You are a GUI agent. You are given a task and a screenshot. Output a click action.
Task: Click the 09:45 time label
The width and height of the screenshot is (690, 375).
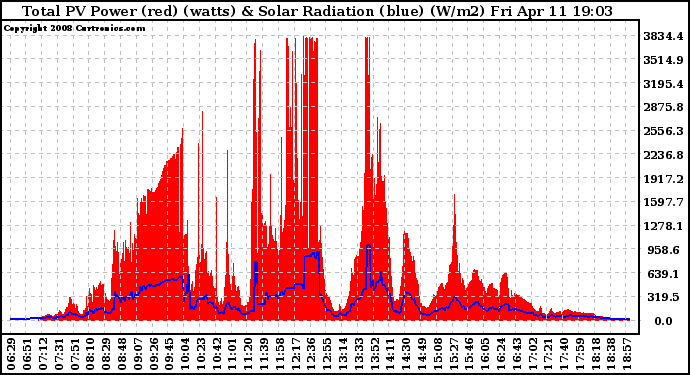pos(169,354)
